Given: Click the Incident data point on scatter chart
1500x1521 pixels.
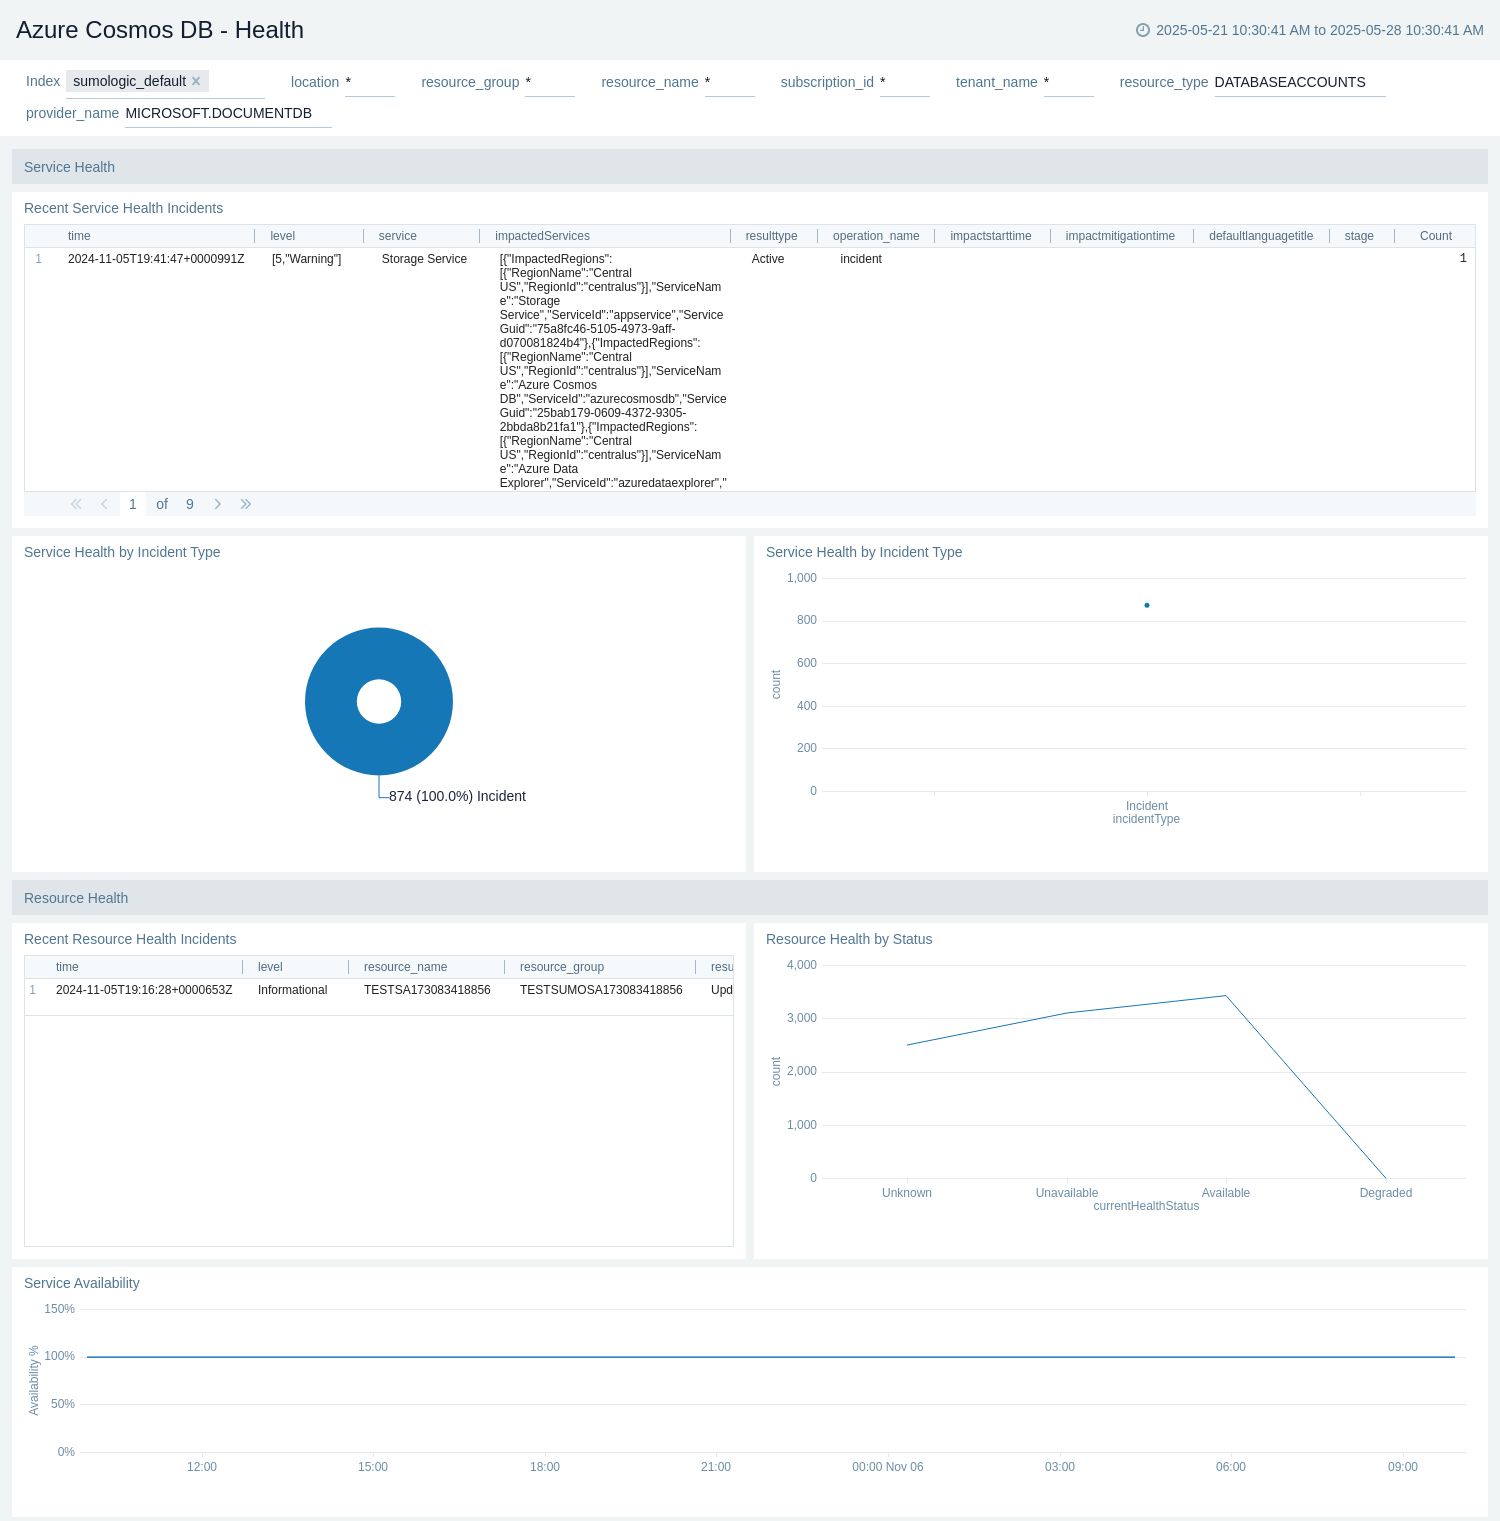Looking at the screenshot, I should (x=1147, y=605).
